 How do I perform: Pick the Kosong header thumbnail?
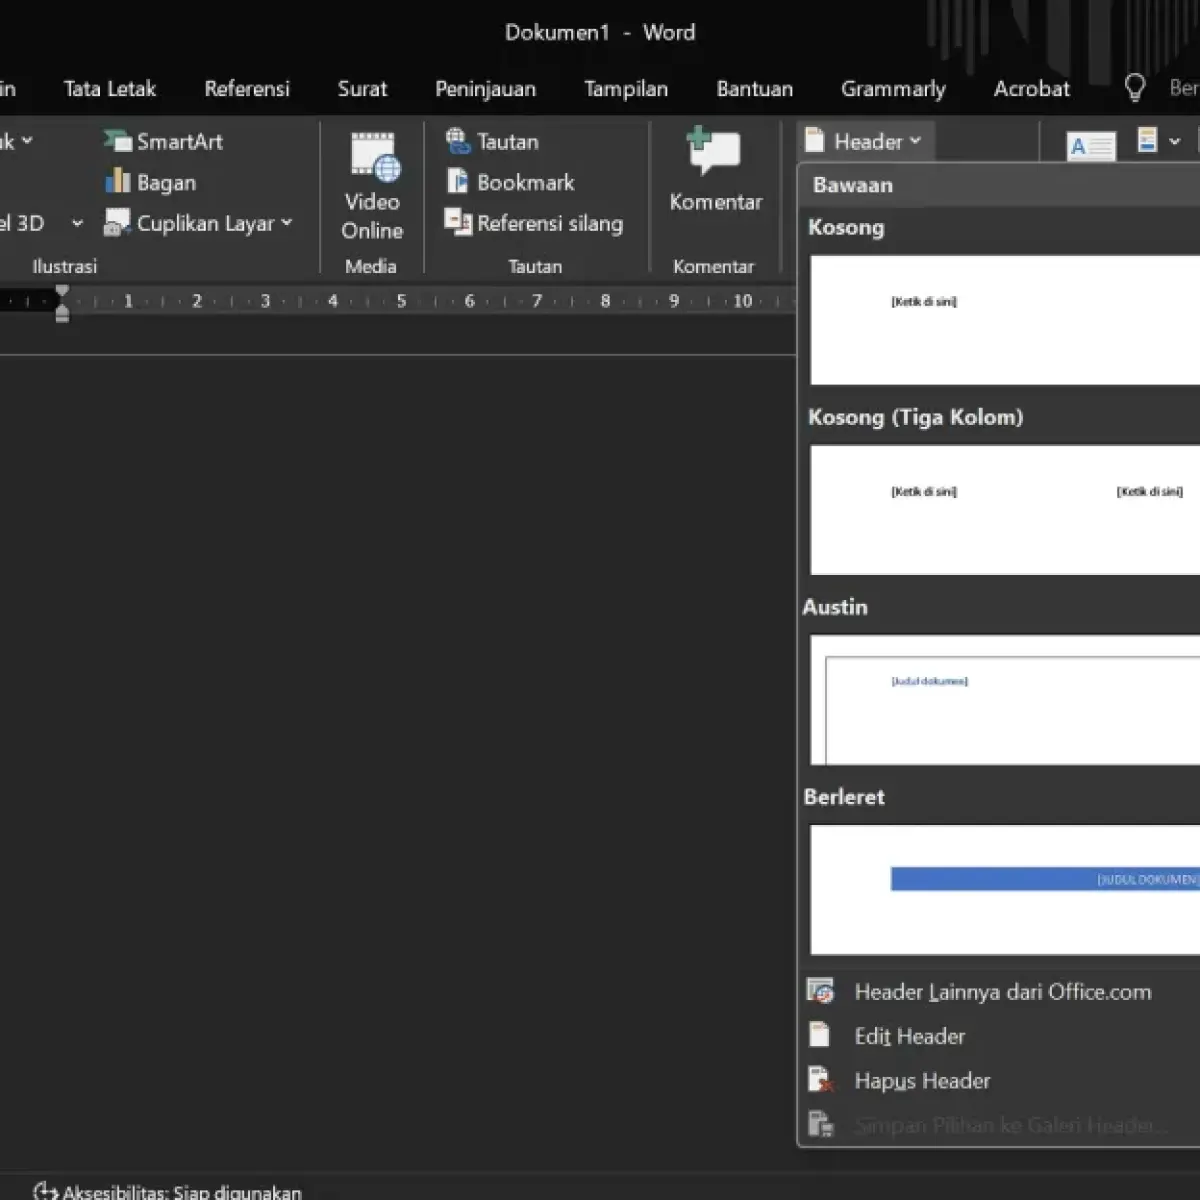tap(1004, 319)
